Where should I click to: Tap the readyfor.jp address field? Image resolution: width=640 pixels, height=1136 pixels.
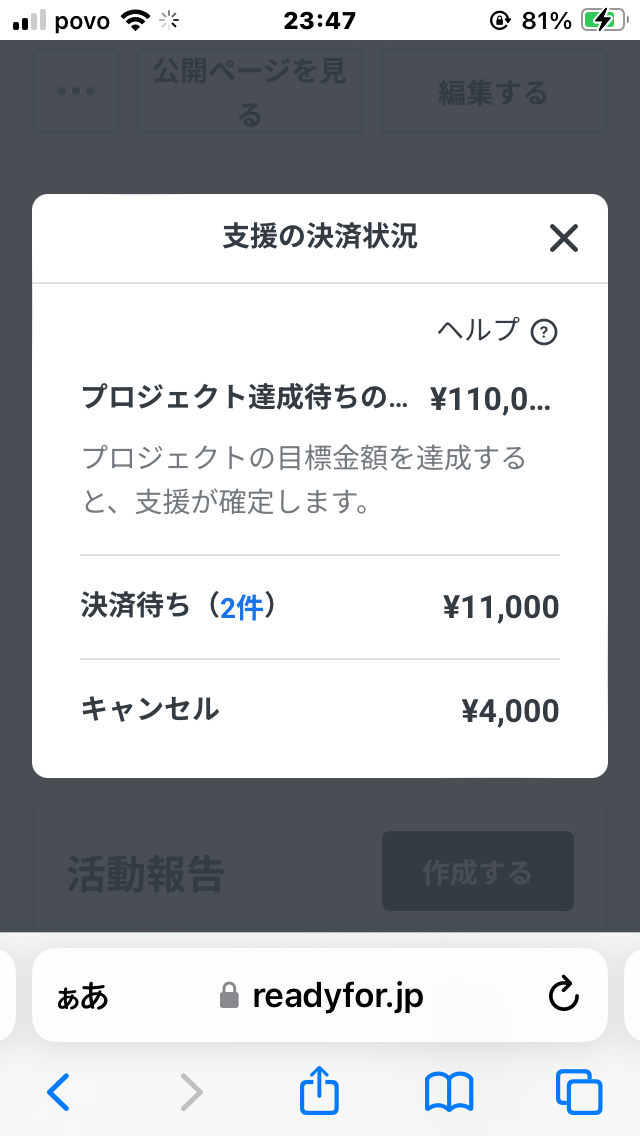point(337,996)
